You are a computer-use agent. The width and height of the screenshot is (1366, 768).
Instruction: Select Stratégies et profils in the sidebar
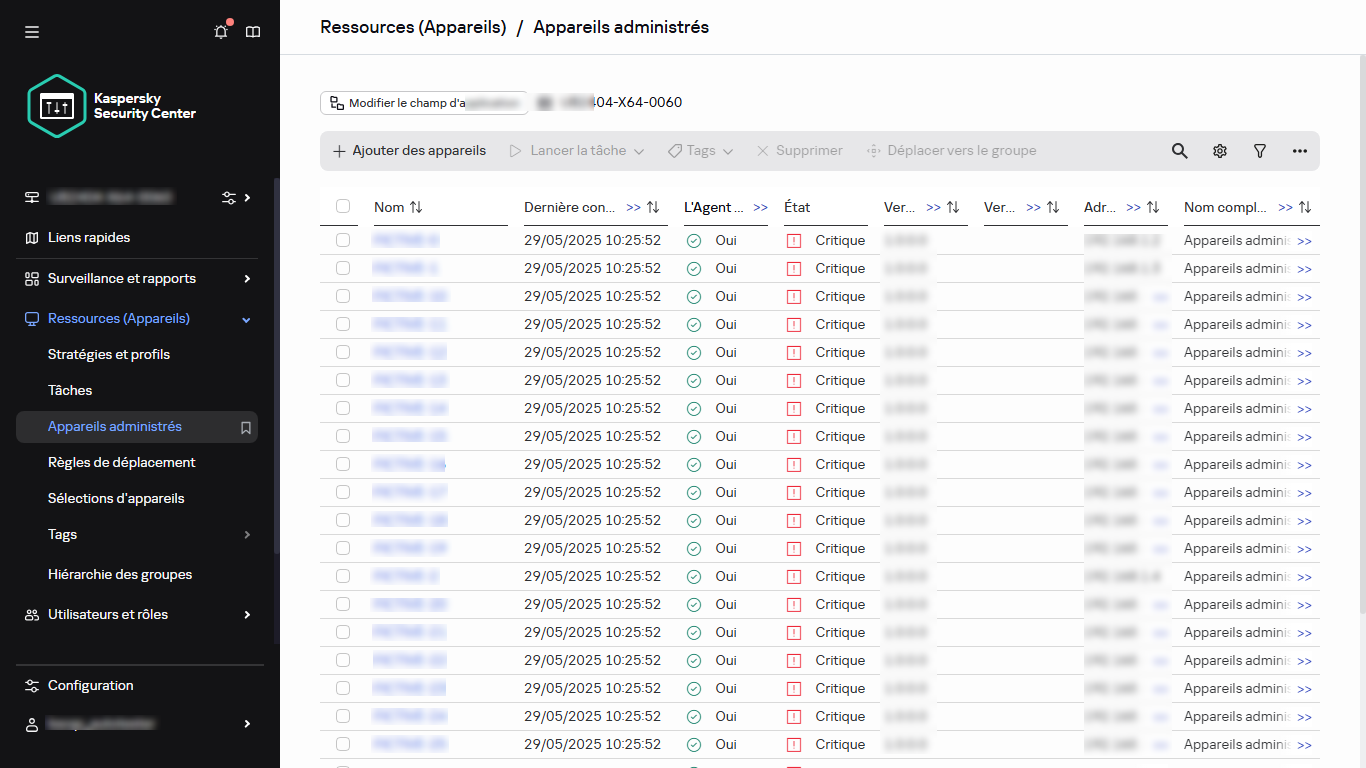click(110, 354)
